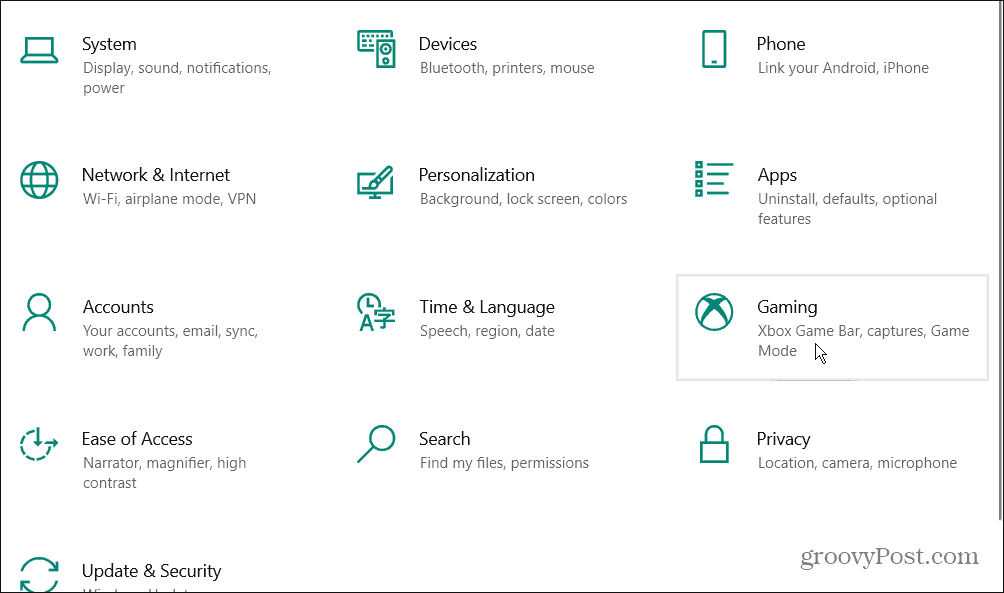The image size is (1004, 593).
Task: Select the Privacy lock icon
Action: coord(714,444)
